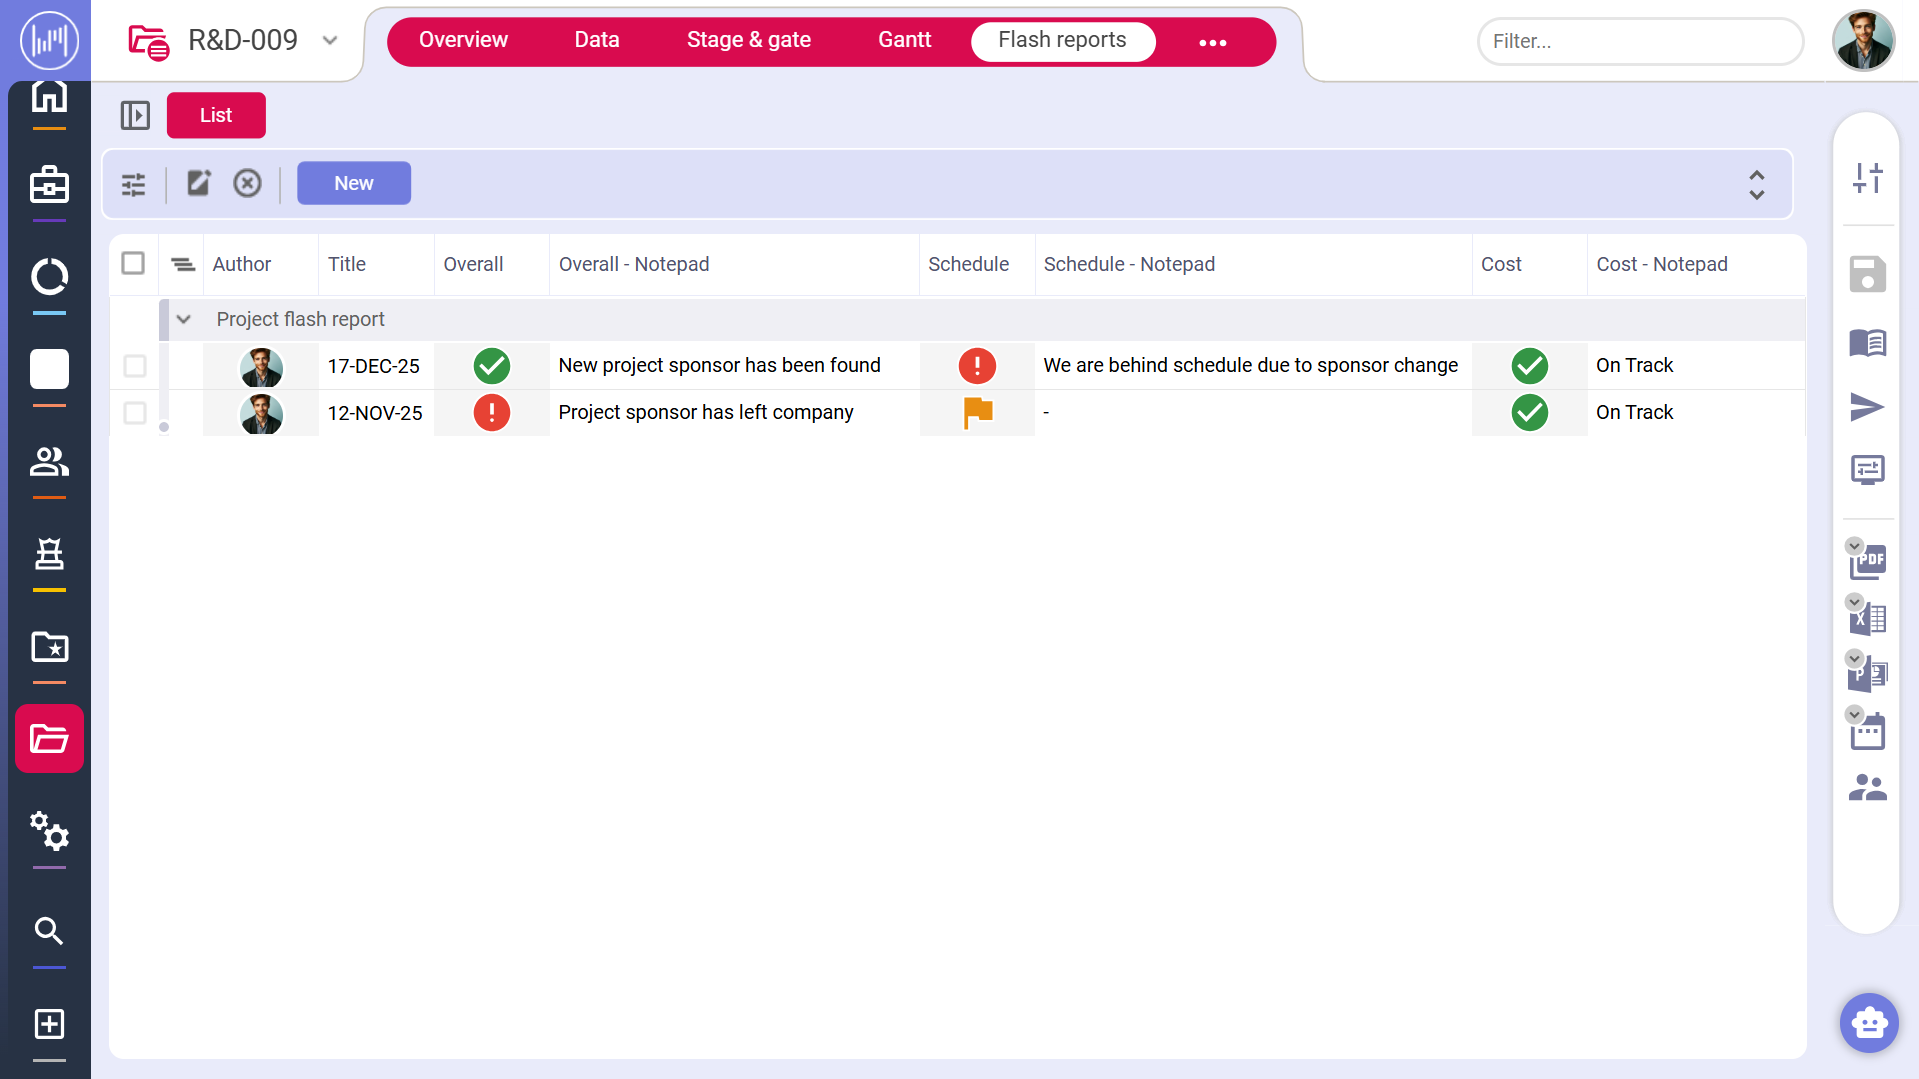Expand the toolbar up-down chevron
The height and width of the screenshot is (1079, 1919).
[1756, 184]
